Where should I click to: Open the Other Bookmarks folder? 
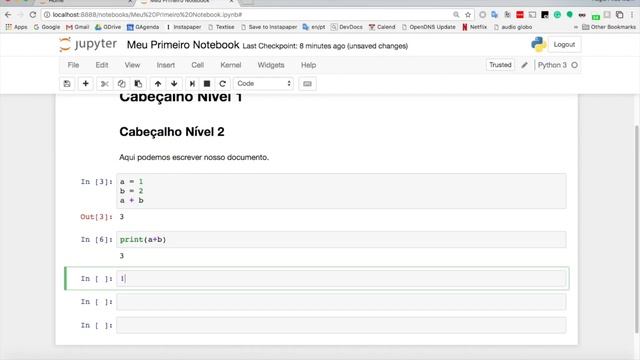pyautogui.click(x=609, y=27)
